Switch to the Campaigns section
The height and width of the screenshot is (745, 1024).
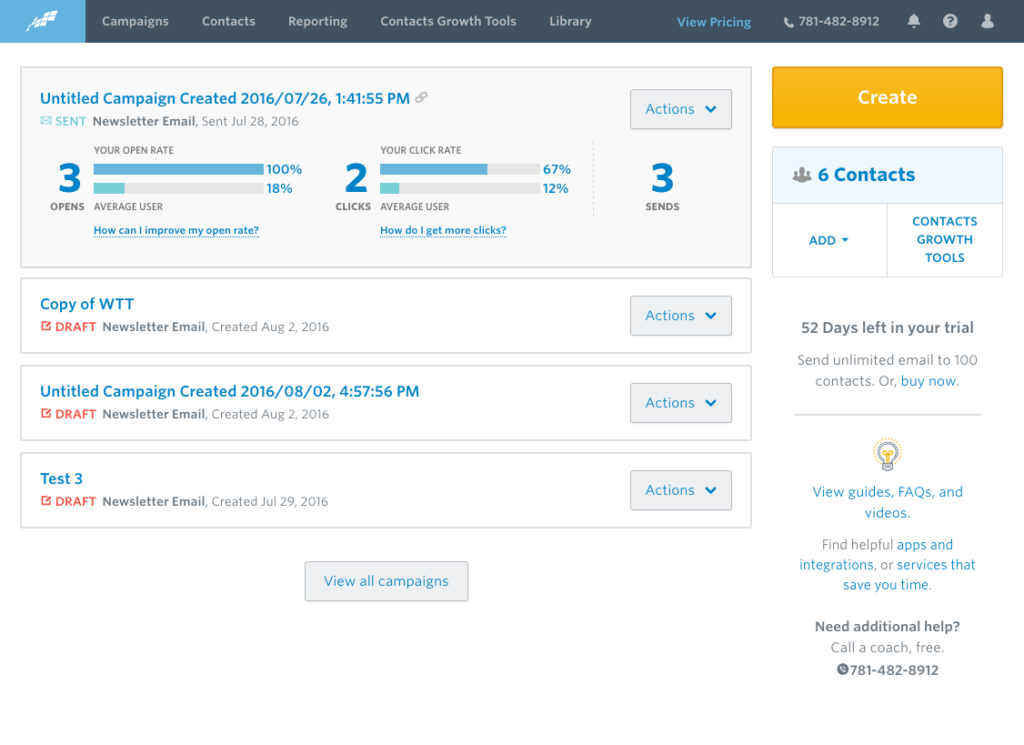(x=135, y=21)
